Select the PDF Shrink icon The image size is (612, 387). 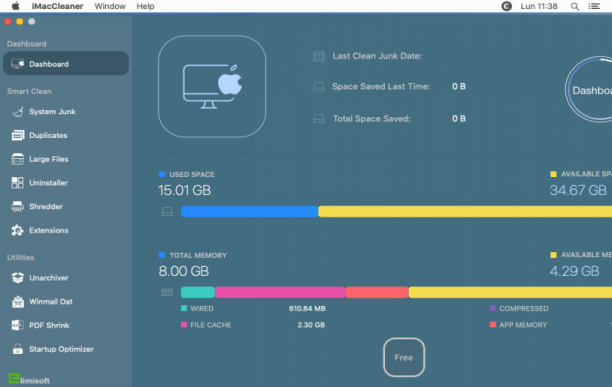[18, 325]
